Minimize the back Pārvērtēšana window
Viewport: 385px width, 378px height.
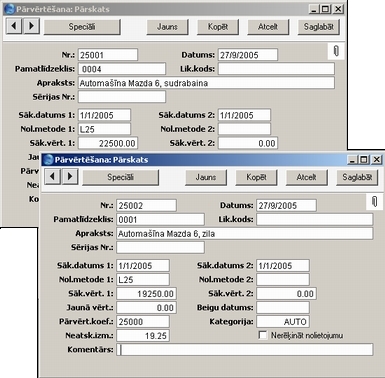point(314,9)
